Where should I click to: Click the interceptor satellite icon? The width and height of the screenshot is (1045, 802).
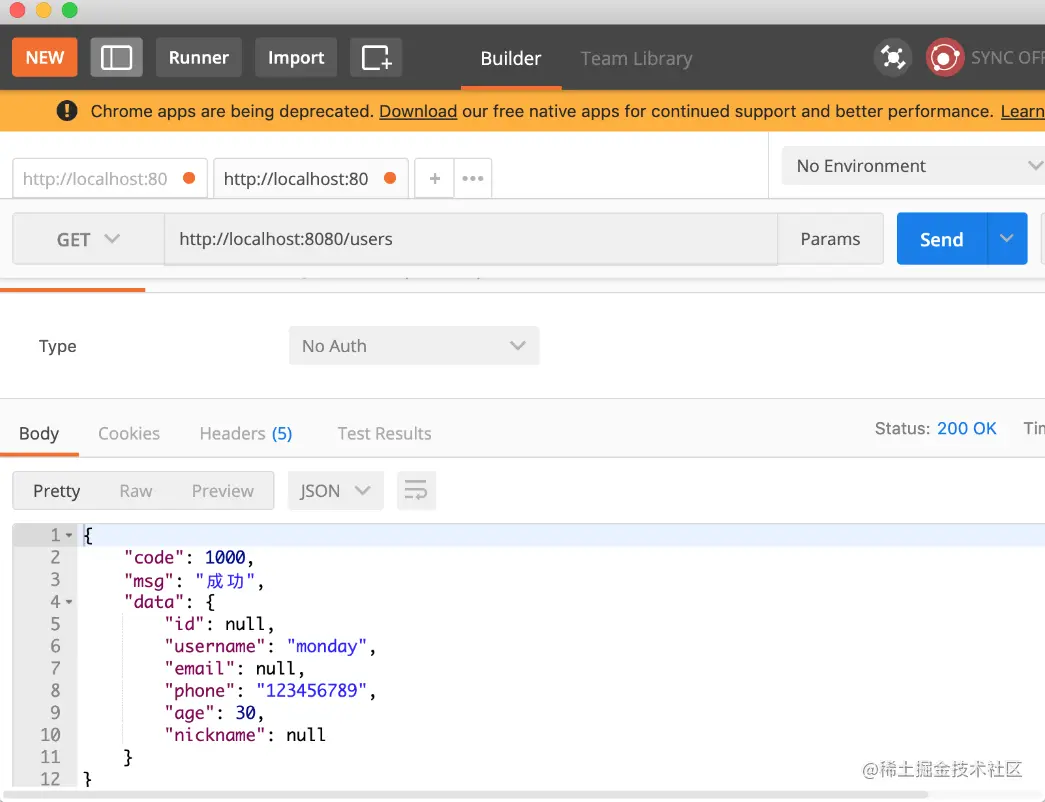point(892,57)
